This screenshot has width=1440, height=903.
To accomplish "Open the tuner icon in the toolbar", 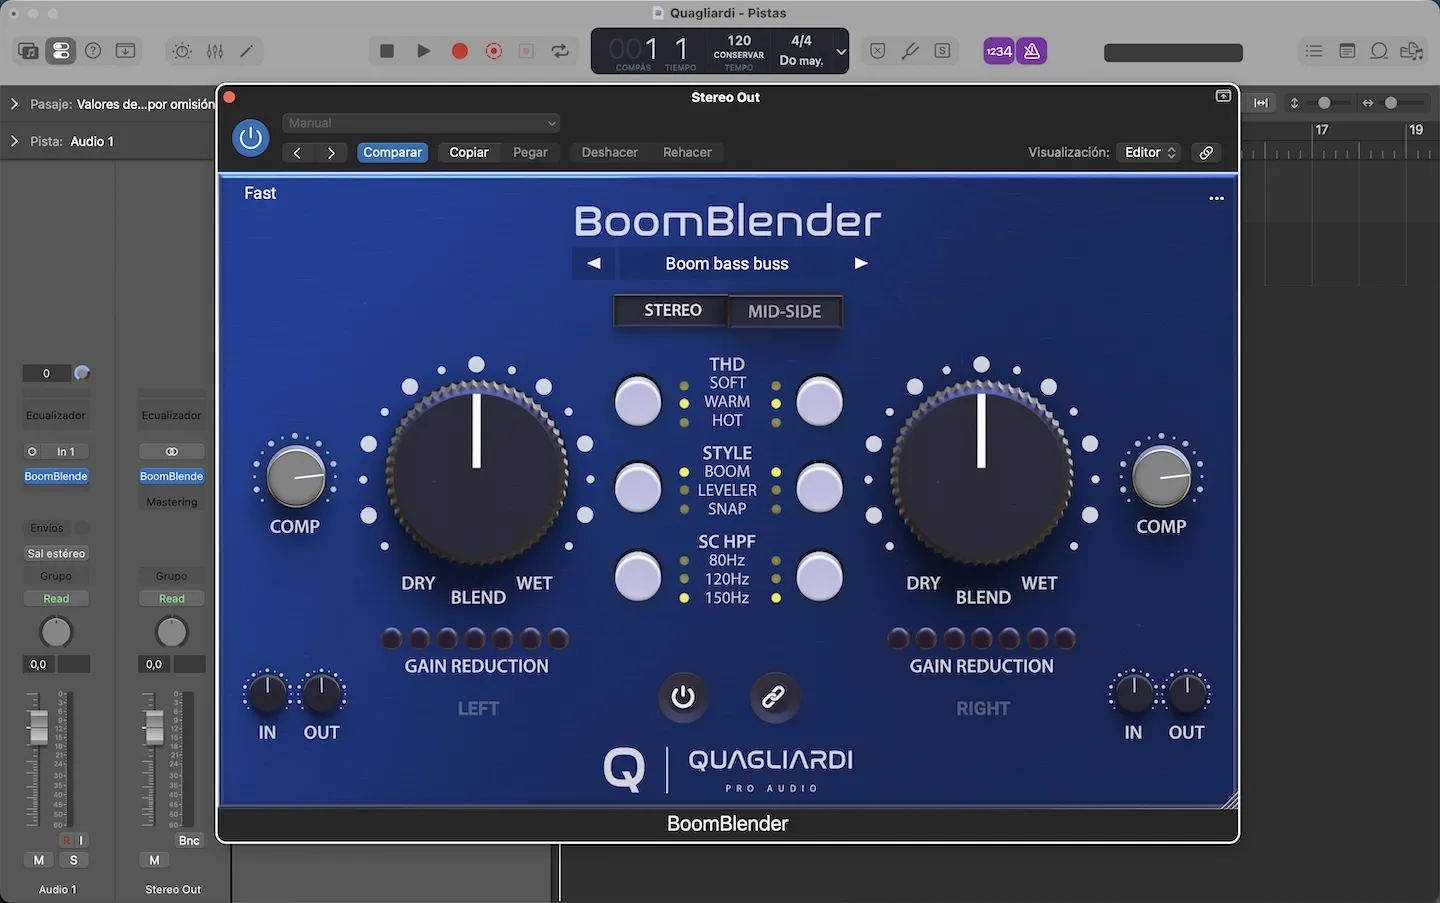I will (x=910, y=51).
